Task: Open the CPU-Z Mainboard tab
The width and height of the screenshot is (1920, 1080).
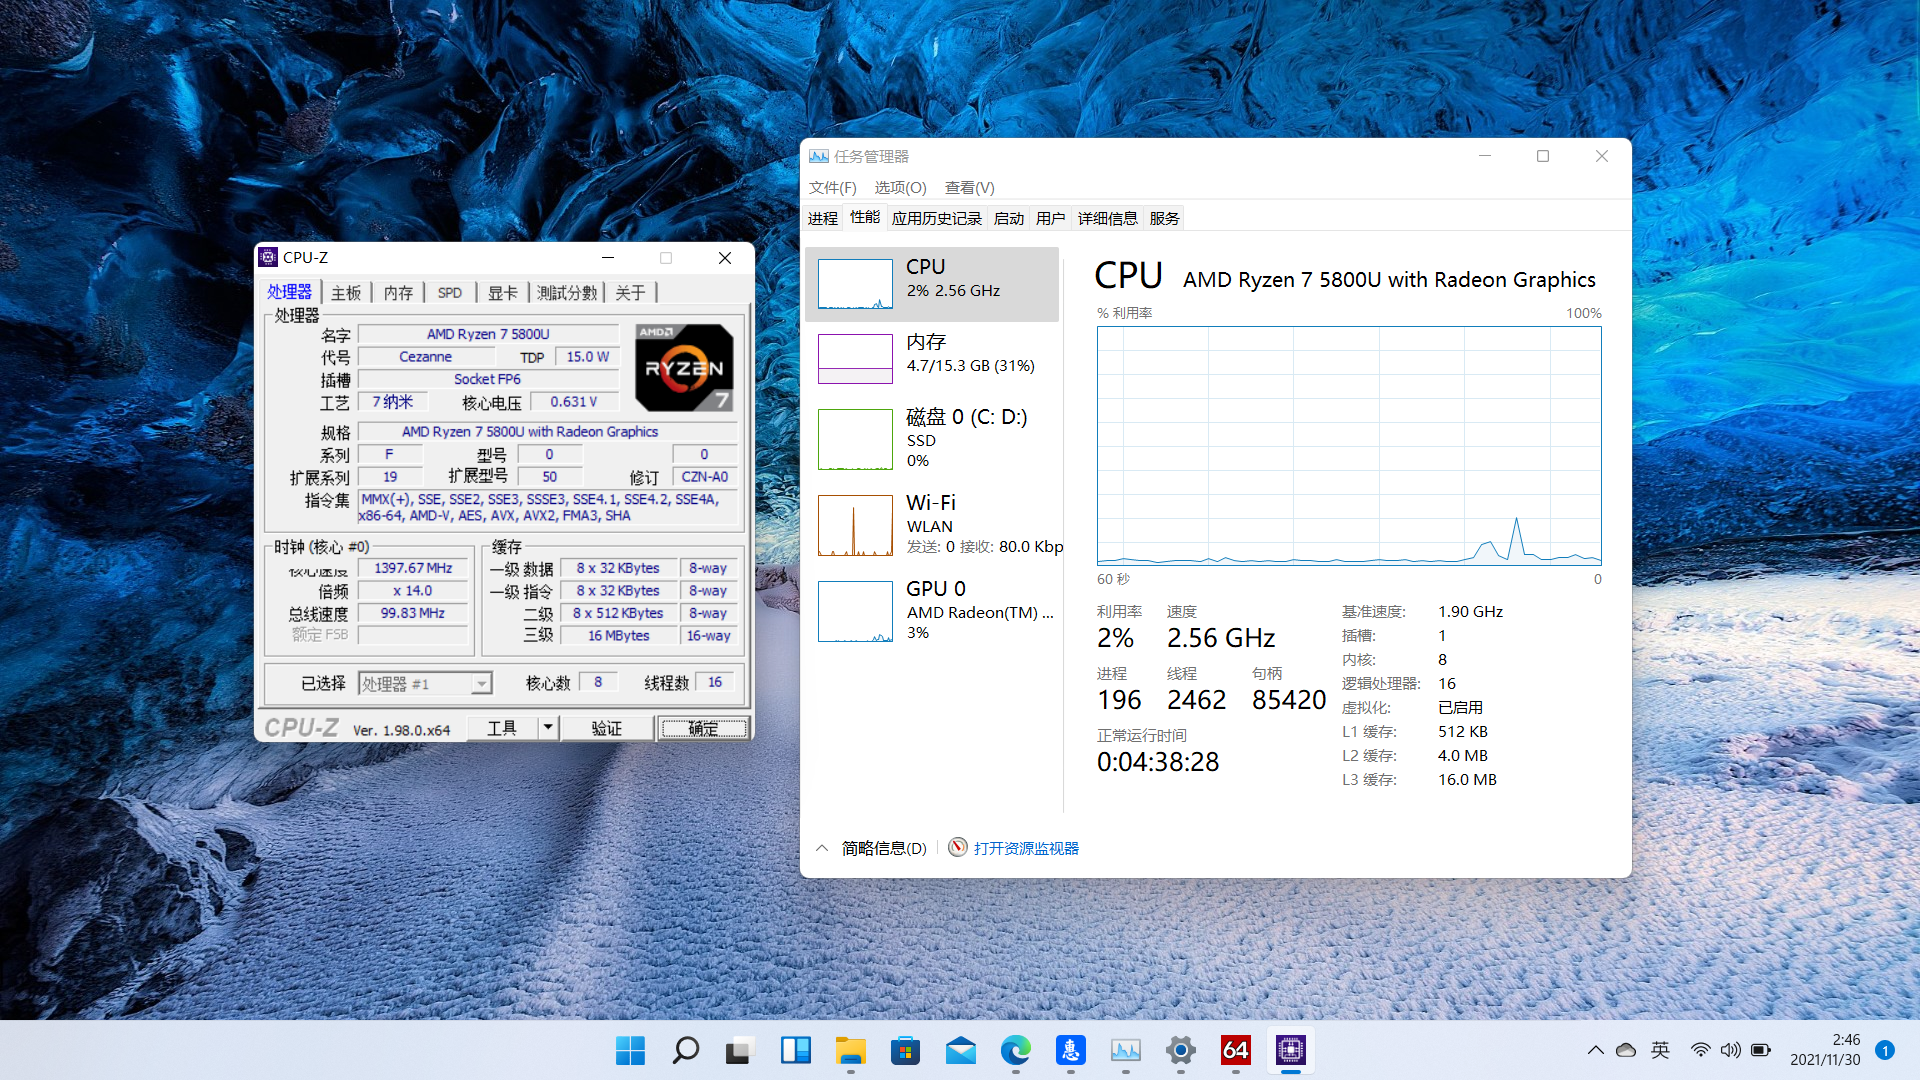Action: pyautogui.click(x=346, y=293)
